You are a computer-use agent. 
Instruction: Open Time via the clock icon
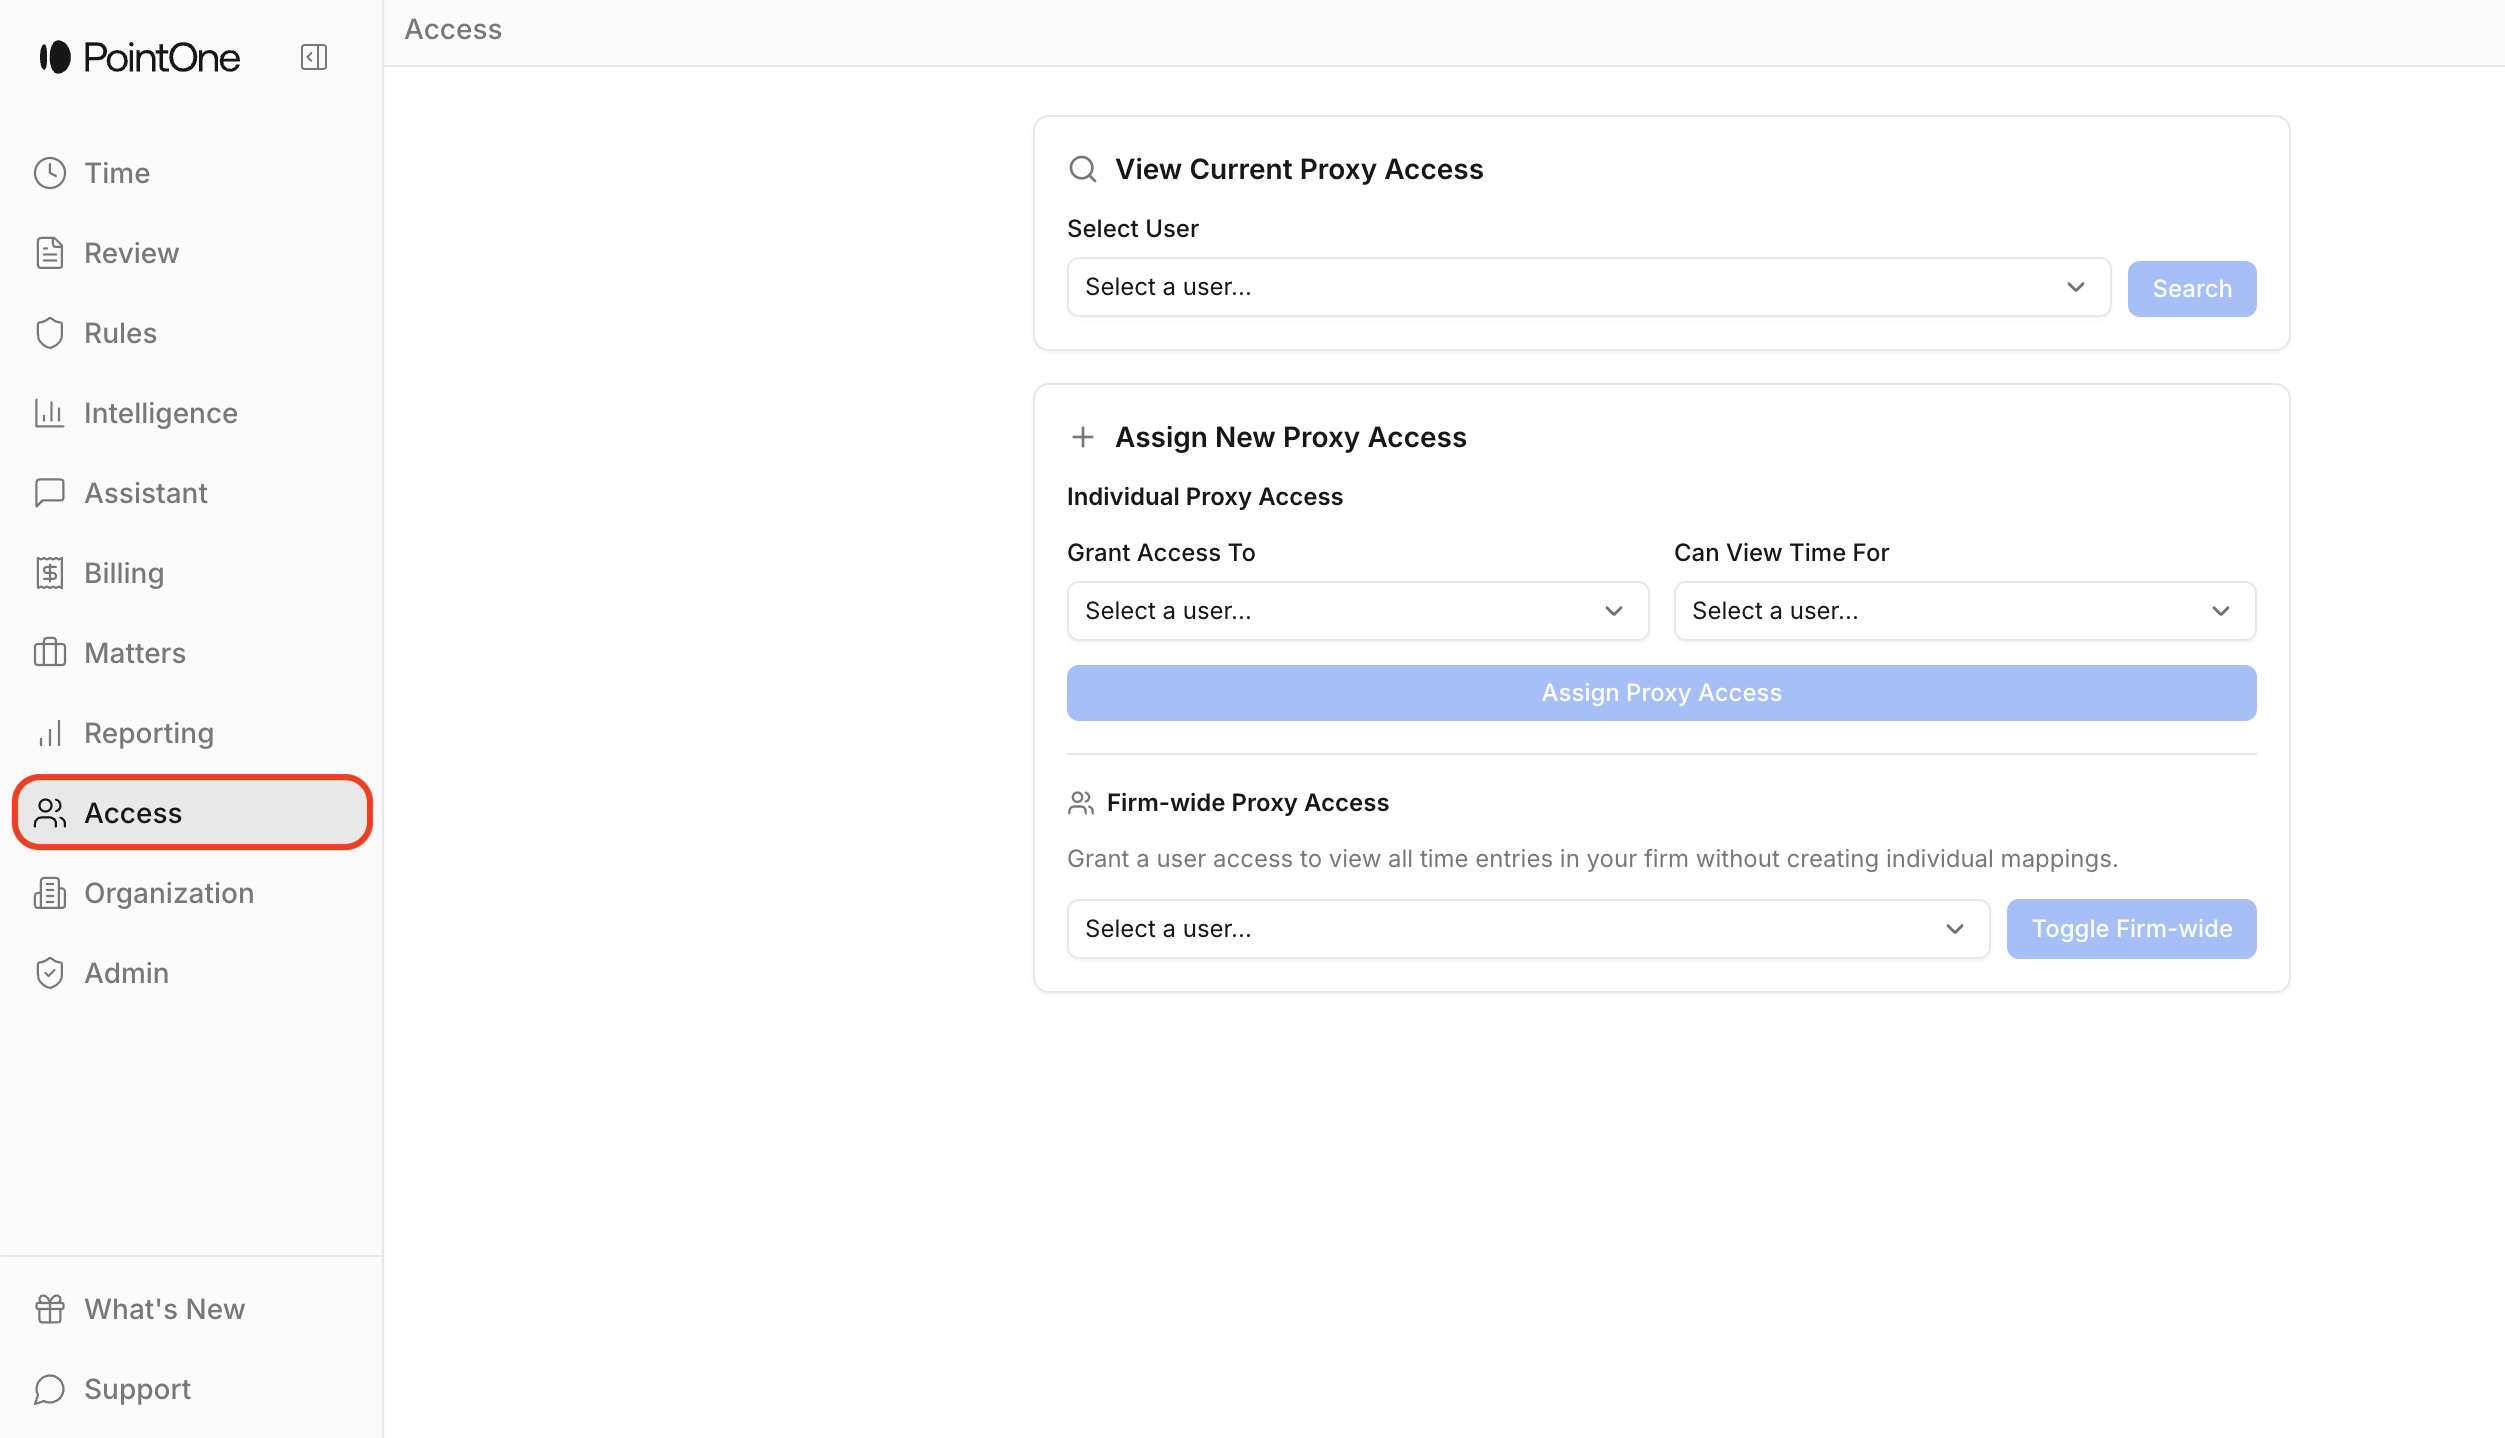click(50, 173)
